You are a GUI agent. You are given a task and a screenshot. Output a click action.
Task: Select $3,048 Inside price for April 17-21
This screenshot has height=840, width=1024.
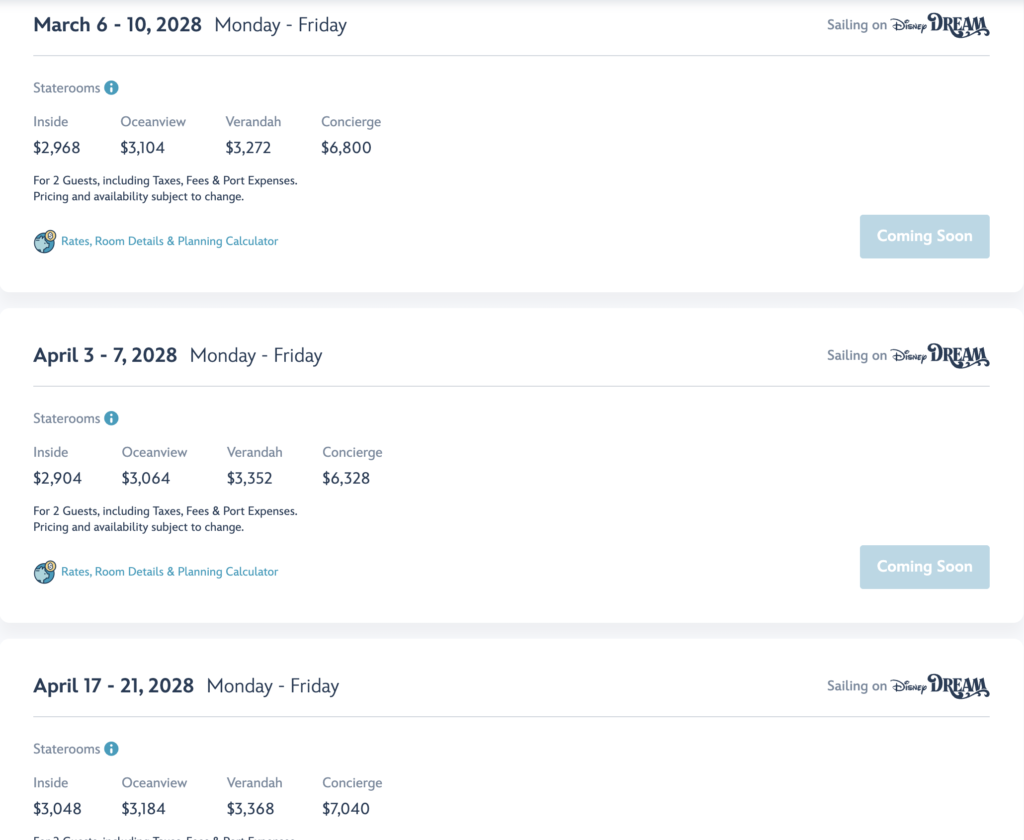point(57,809)
